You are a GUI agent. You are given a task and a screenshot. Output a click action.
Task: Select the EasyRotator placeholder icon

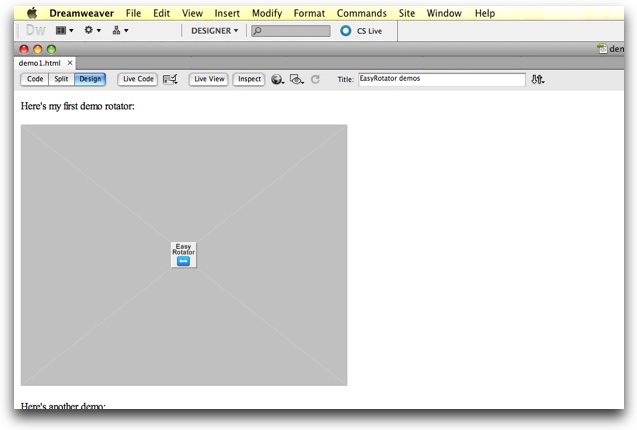pos(183,254)
